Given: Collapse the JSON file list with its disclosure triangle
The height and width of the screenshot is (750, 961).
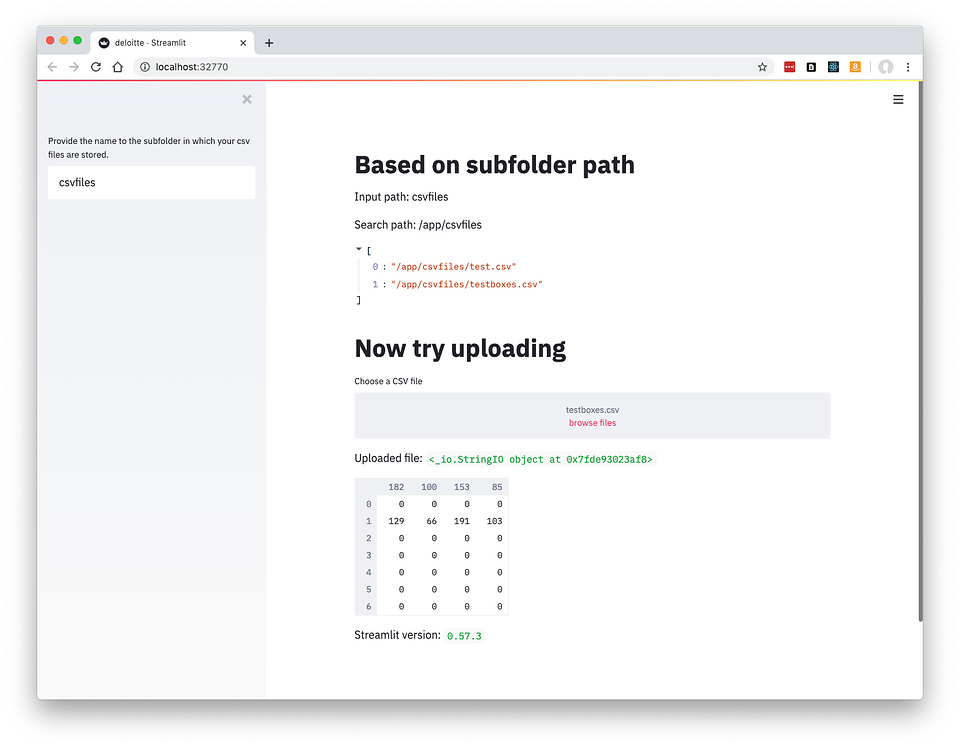Looking at the screenshot, I should 358,249.
